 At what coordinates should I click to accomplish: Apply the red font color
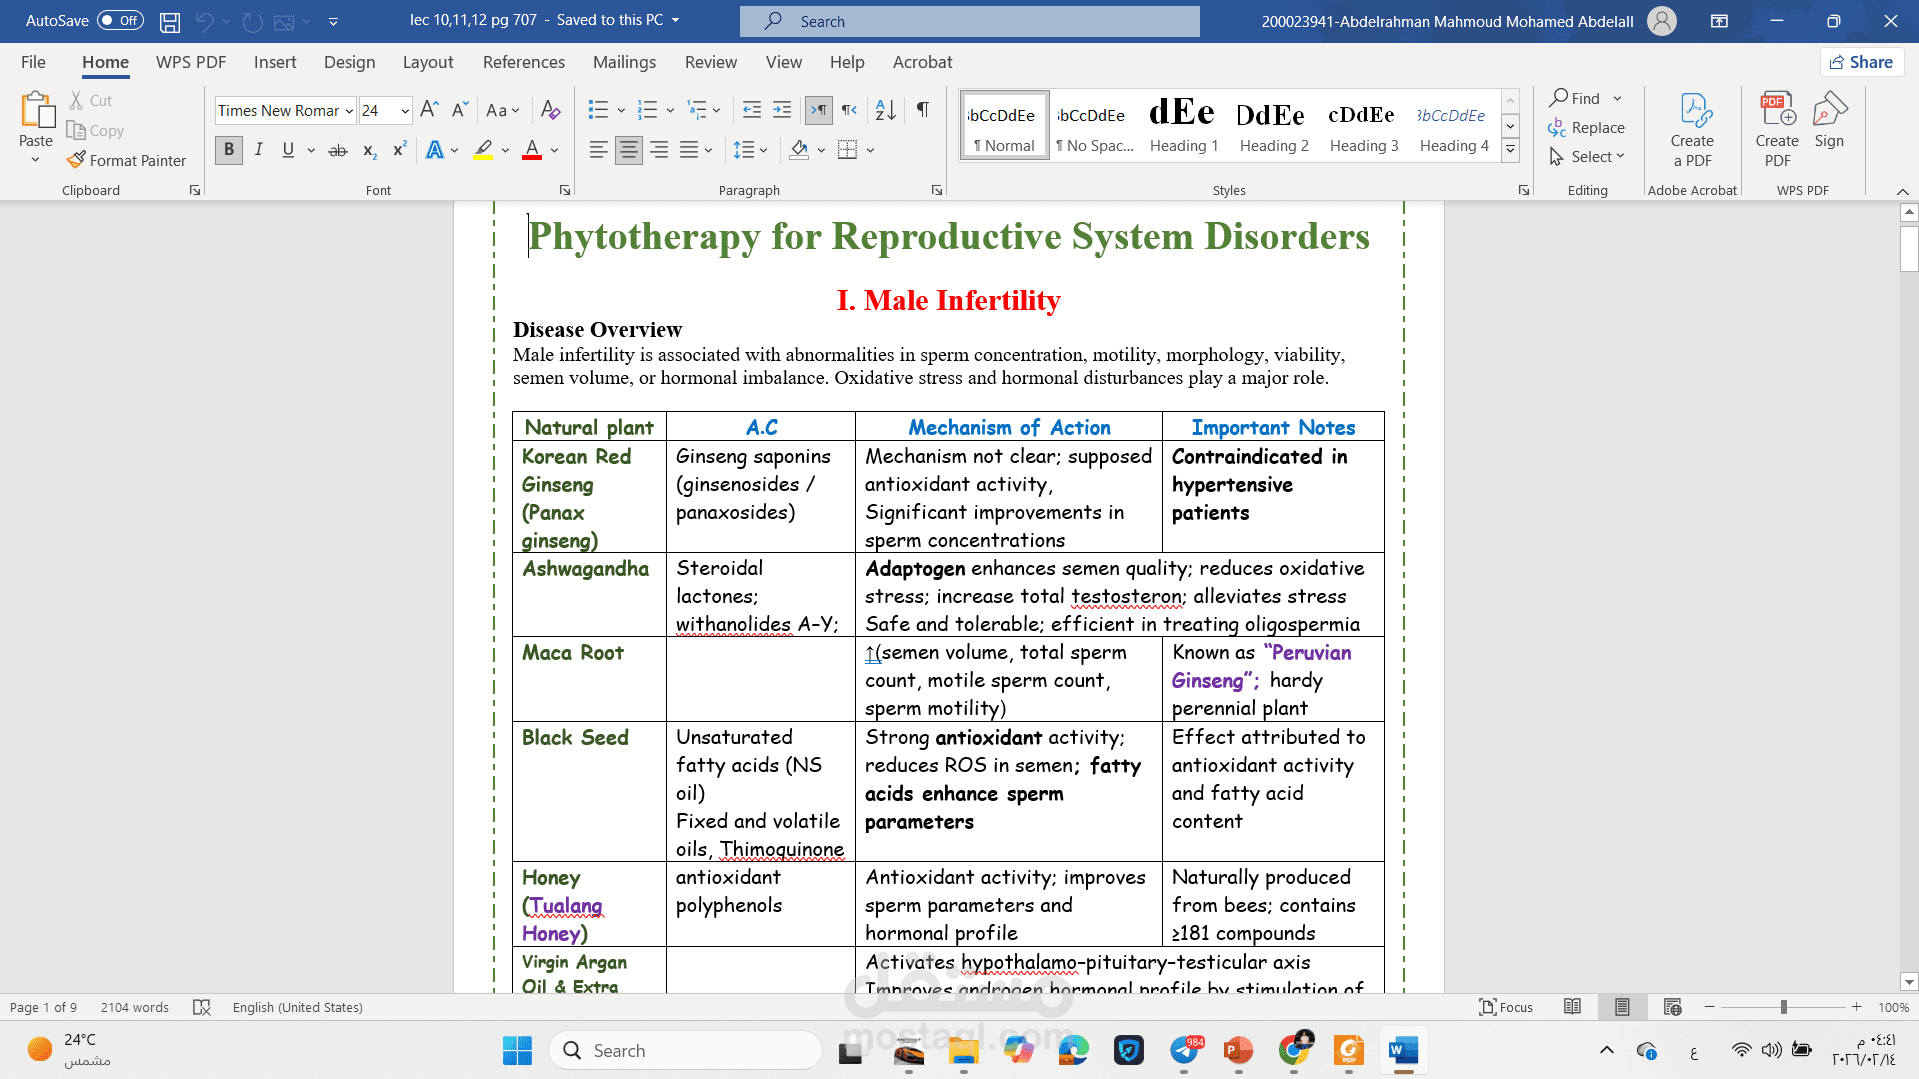pyautogui.click(x=532, y=150)
